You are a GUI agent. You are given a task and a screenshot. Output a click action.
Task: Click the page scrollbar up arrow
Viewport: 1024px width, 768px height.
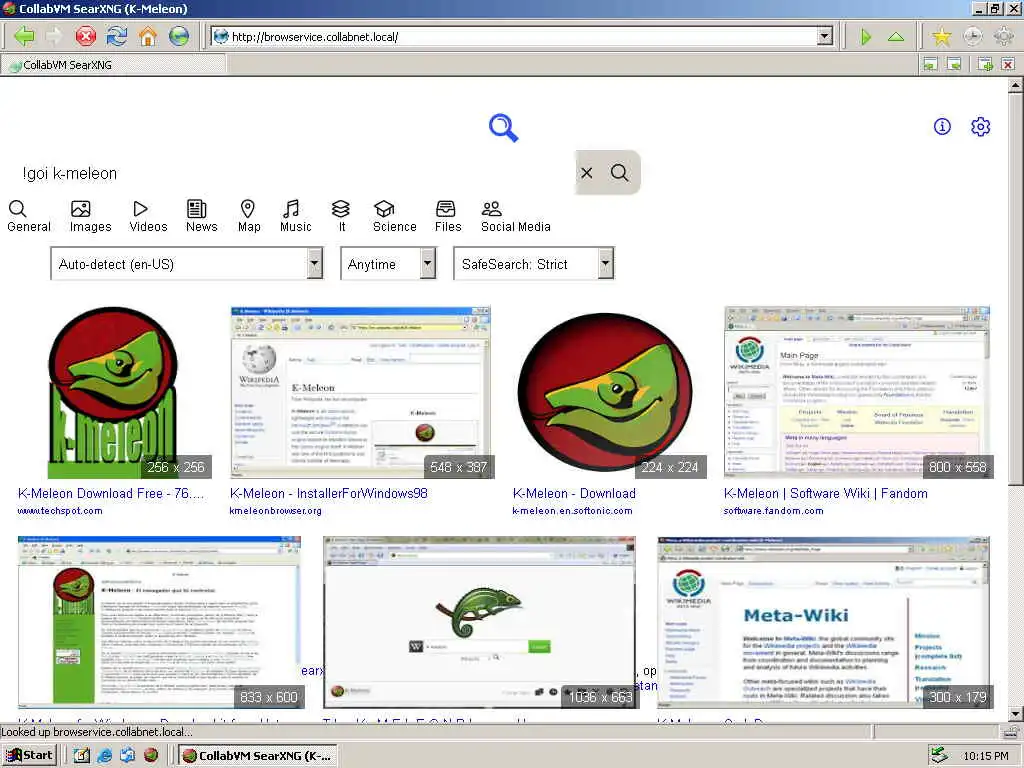click(1016, 86)
